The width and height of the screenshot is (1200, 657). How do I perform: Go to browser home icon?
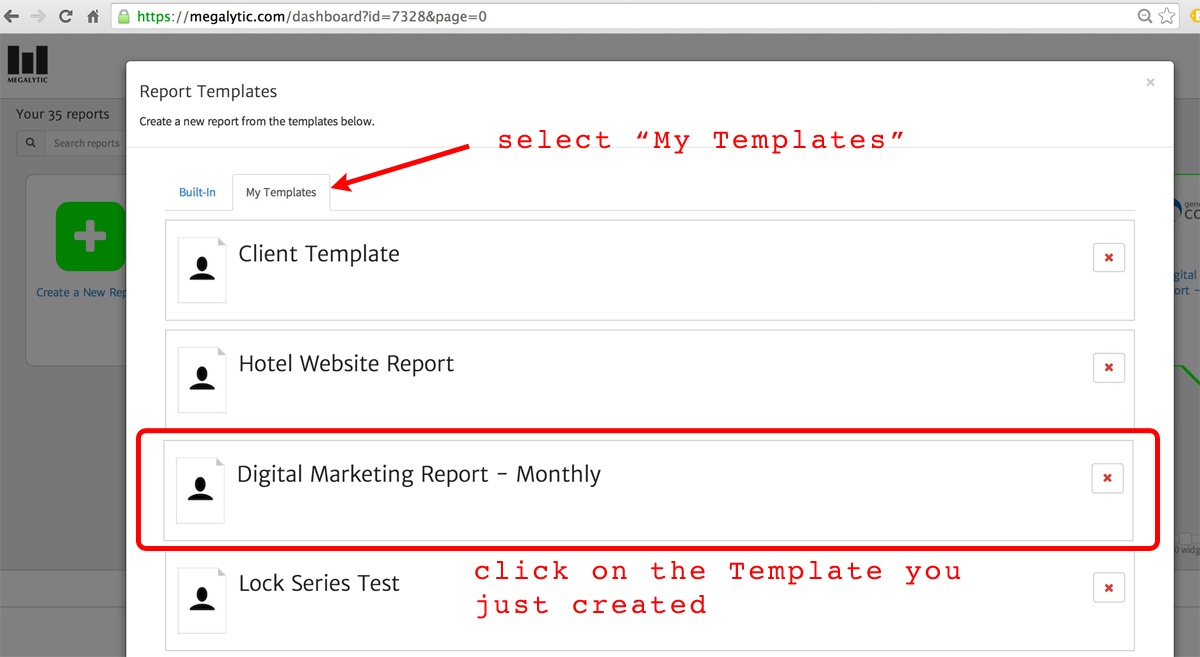92,17
